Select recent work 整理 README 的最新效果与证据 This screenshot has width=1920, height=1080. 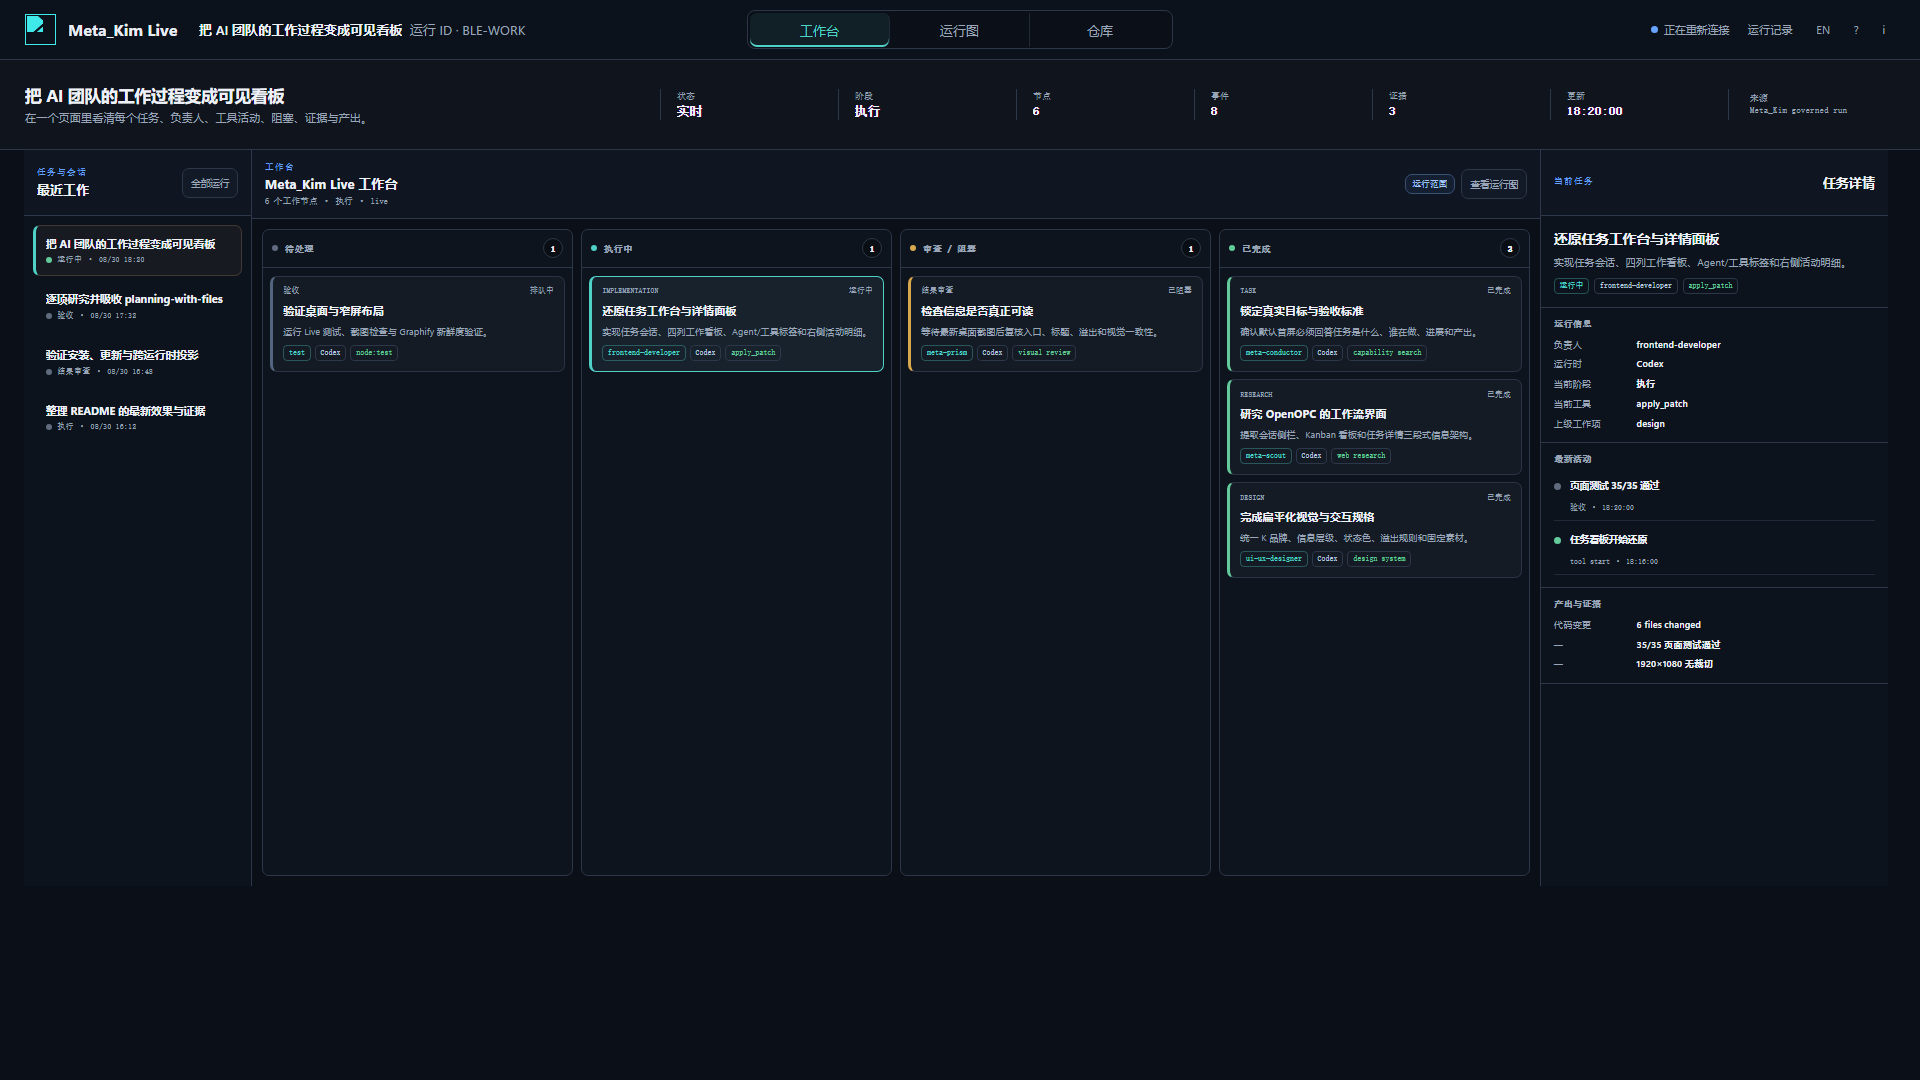click(x=138, y=418)
